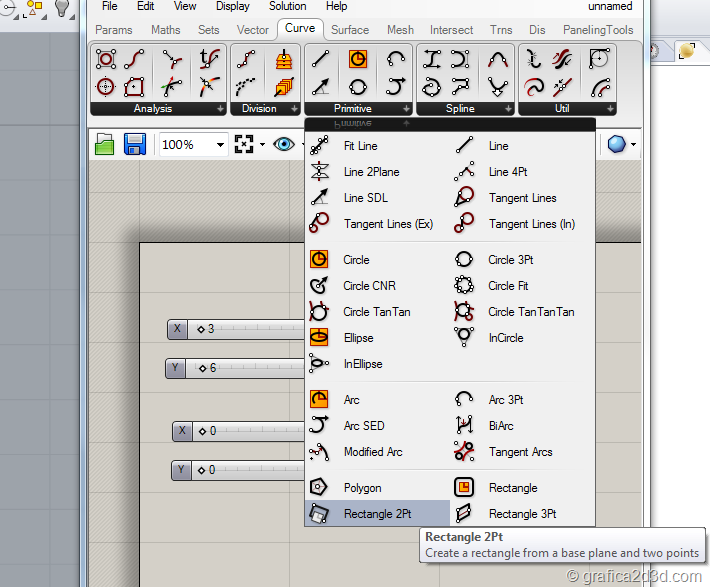The image size is (710, 587).
Task: Toggle the preview eye icon
Action: pyautogui.click(x=283, y=145)
